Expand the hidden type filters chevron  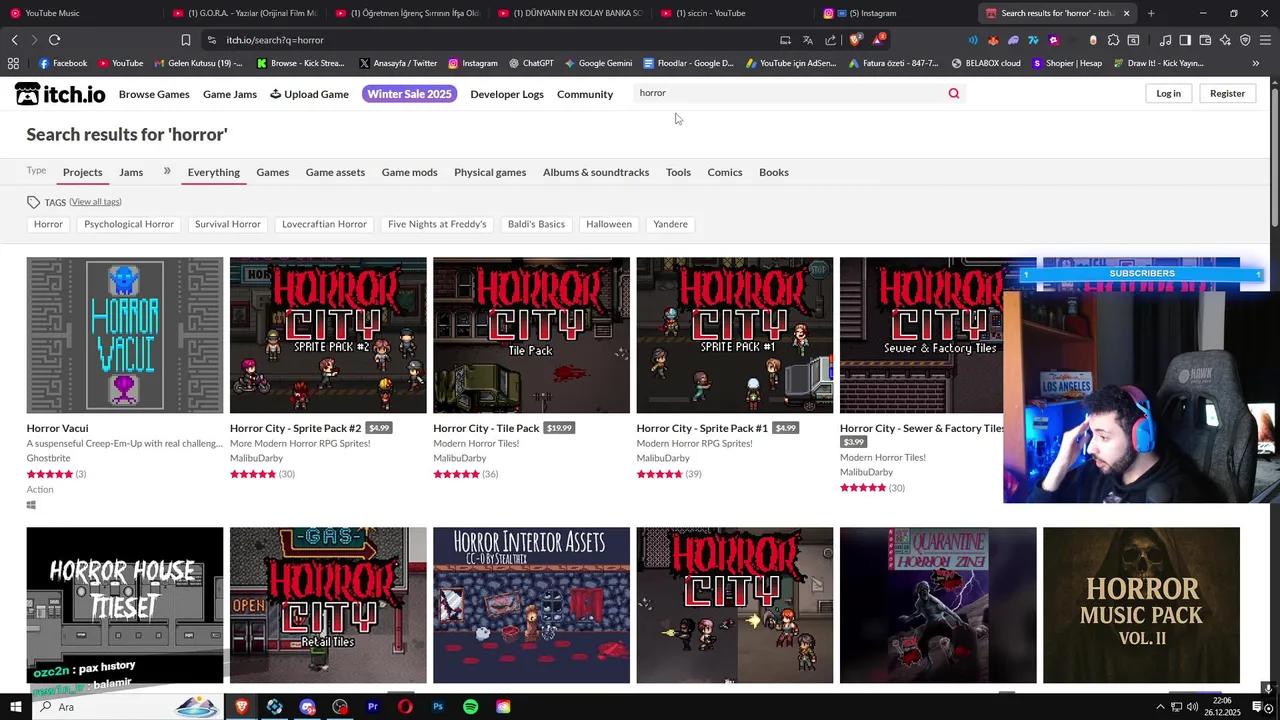[167, 170]
